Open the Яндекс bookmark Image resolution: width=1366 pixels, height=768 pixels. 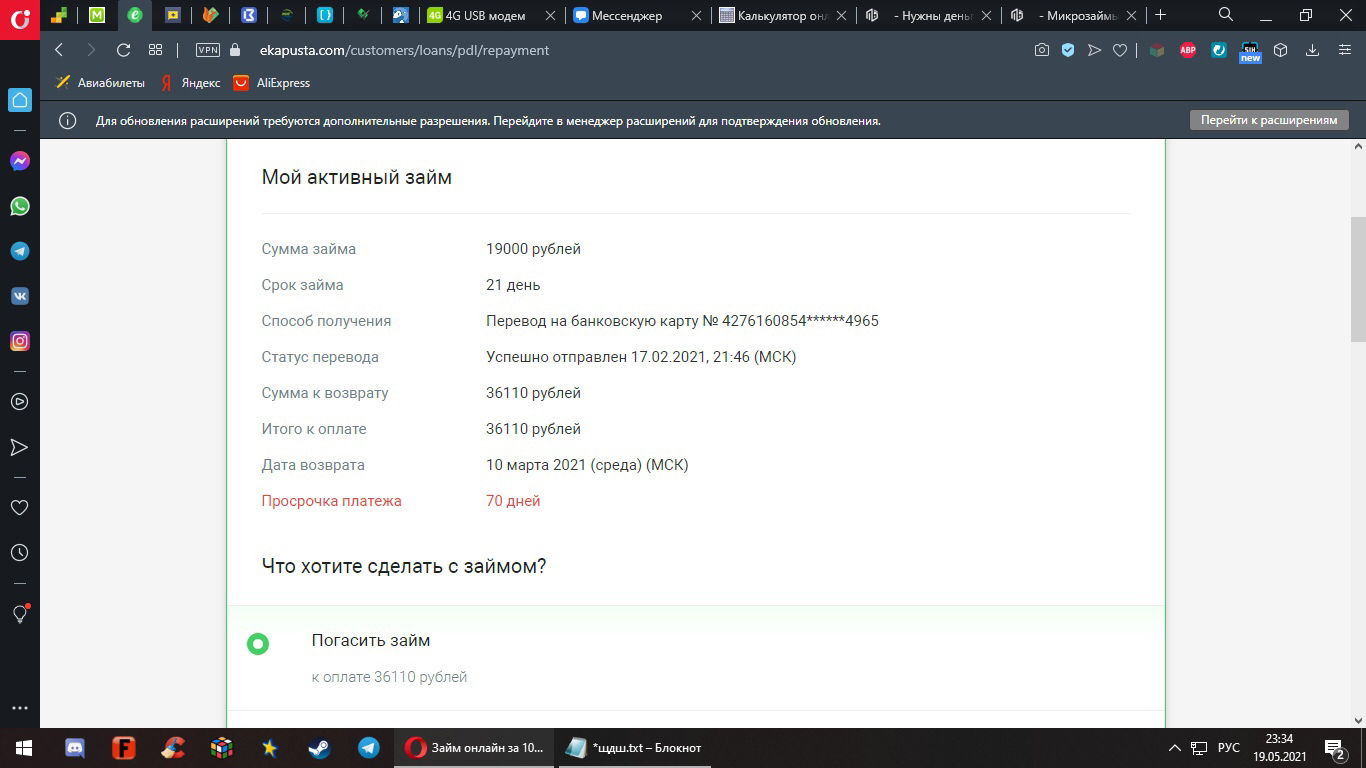coord(190,83)
